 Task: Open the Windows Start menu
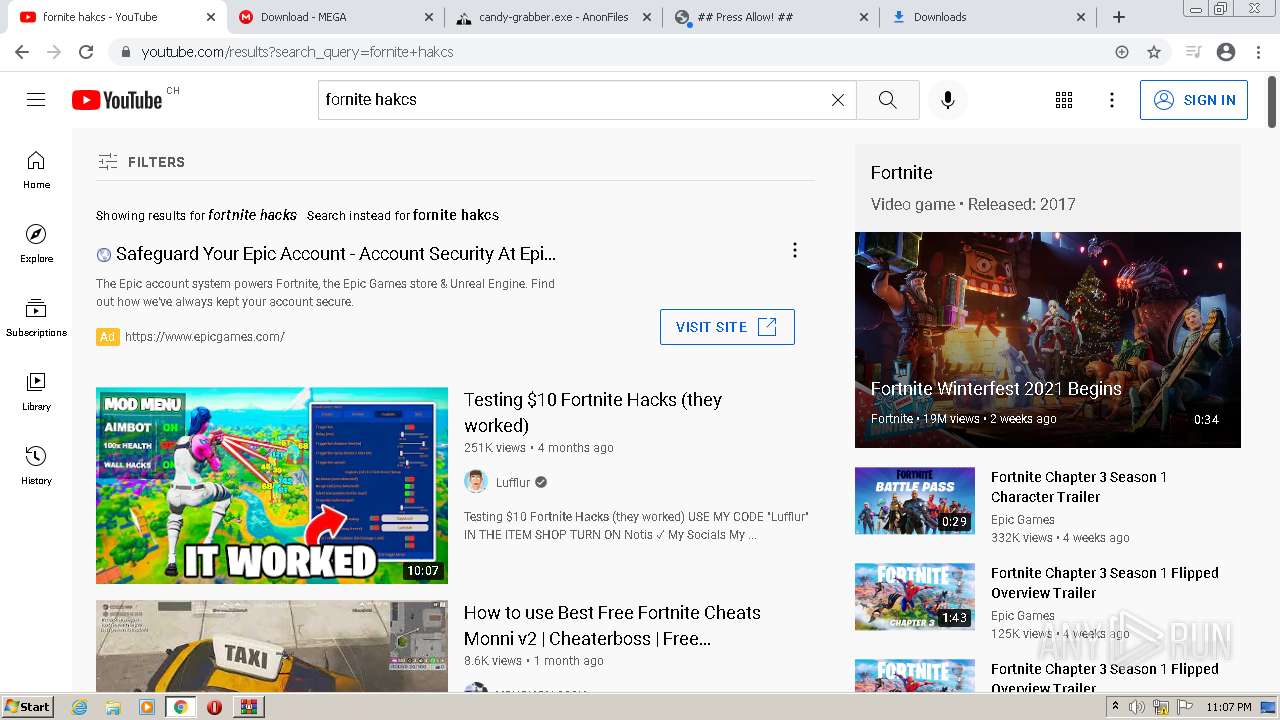pos(28,707)
